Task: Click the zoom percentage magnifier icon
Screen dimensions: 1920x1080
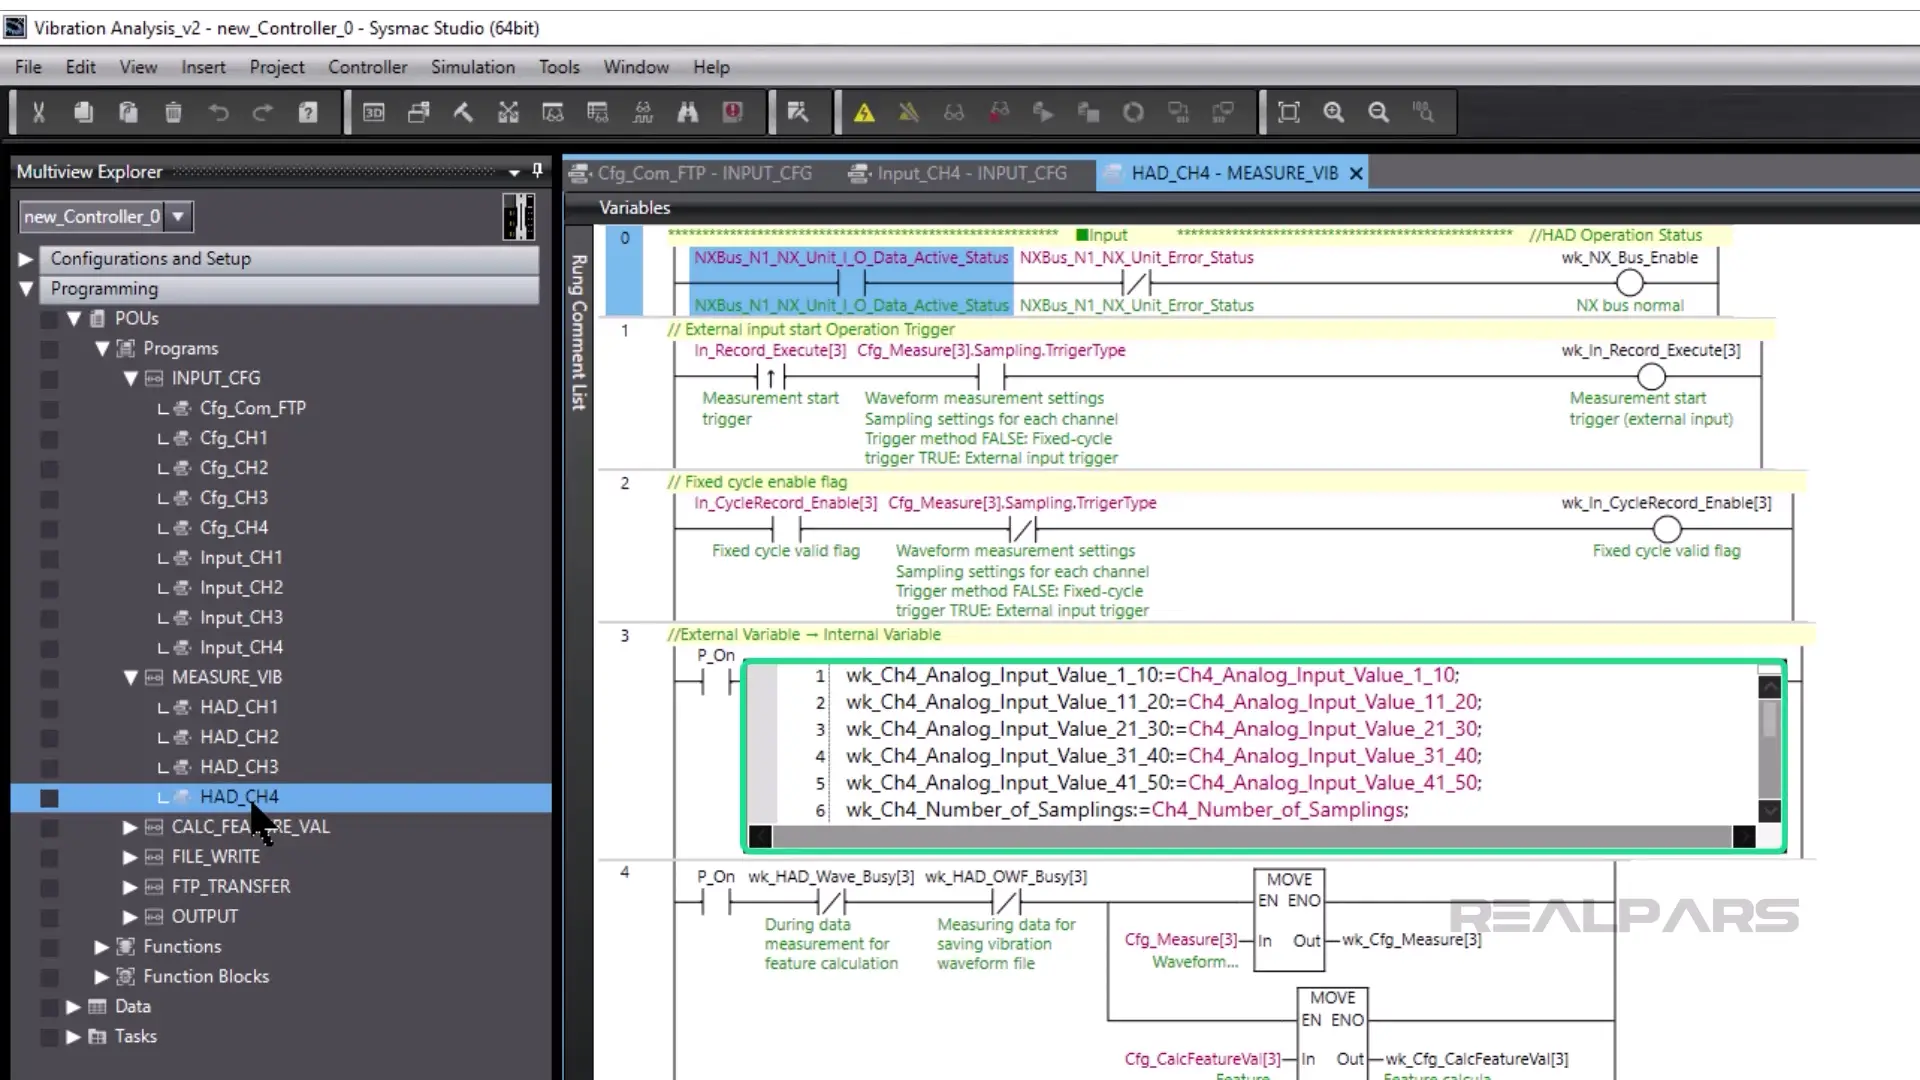Action: (1423, 112)
